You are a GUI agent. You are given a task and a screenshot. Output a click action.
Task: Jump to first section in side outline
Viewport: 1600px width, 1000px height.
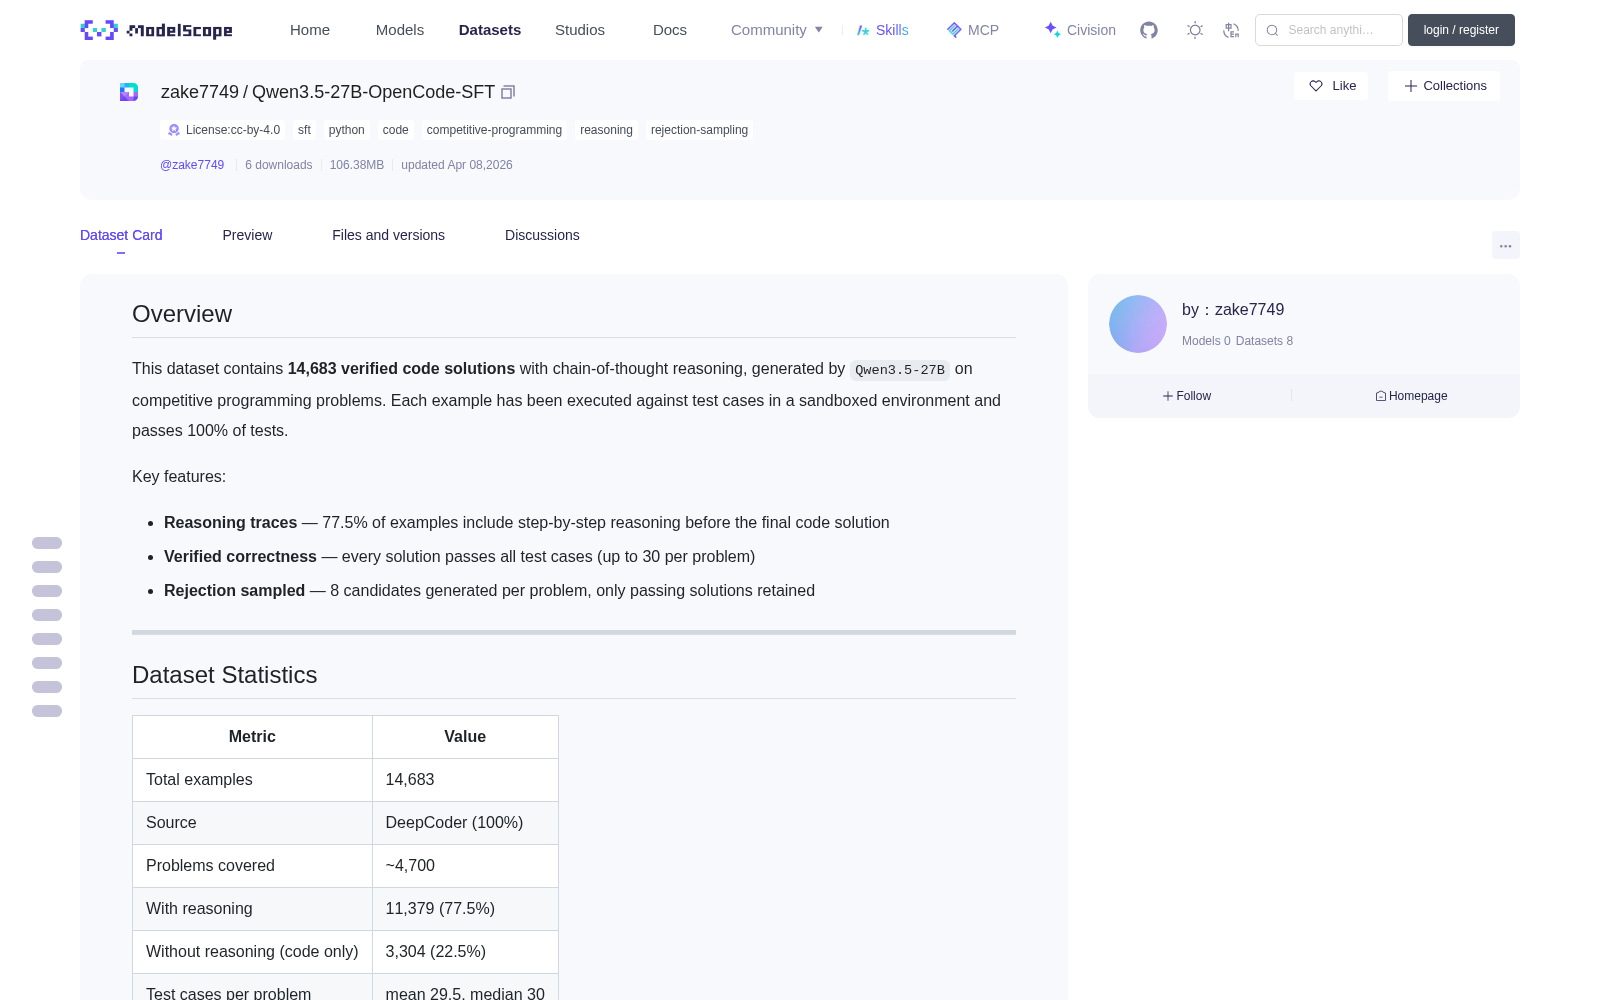tap(47, 543)
